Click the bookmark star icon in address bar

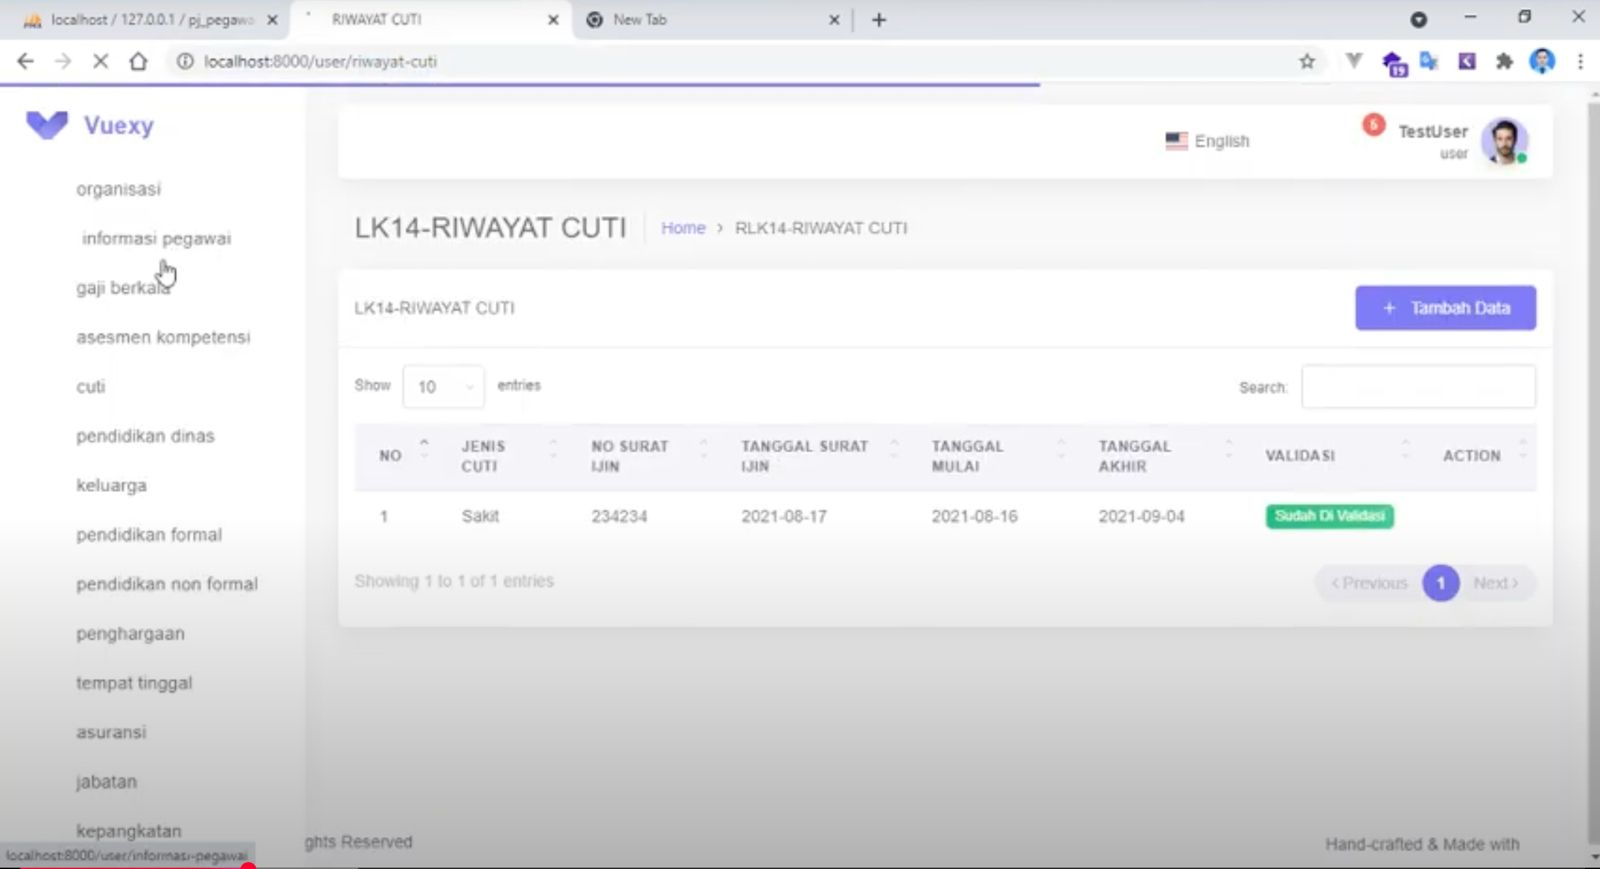click(x=1306, y=61)
